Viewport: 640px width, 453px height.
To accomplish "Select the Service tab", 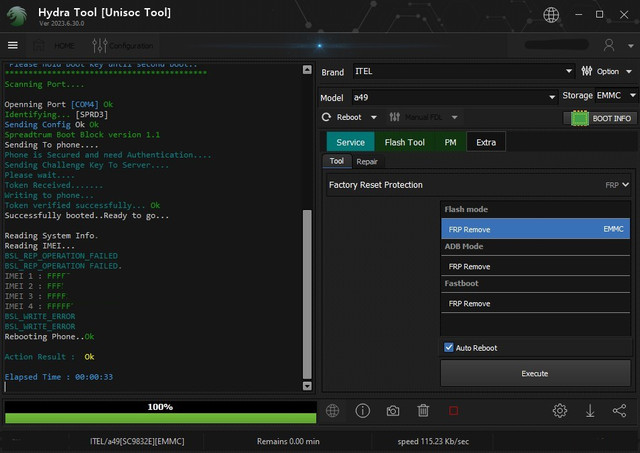I will (x=350, y=142).
